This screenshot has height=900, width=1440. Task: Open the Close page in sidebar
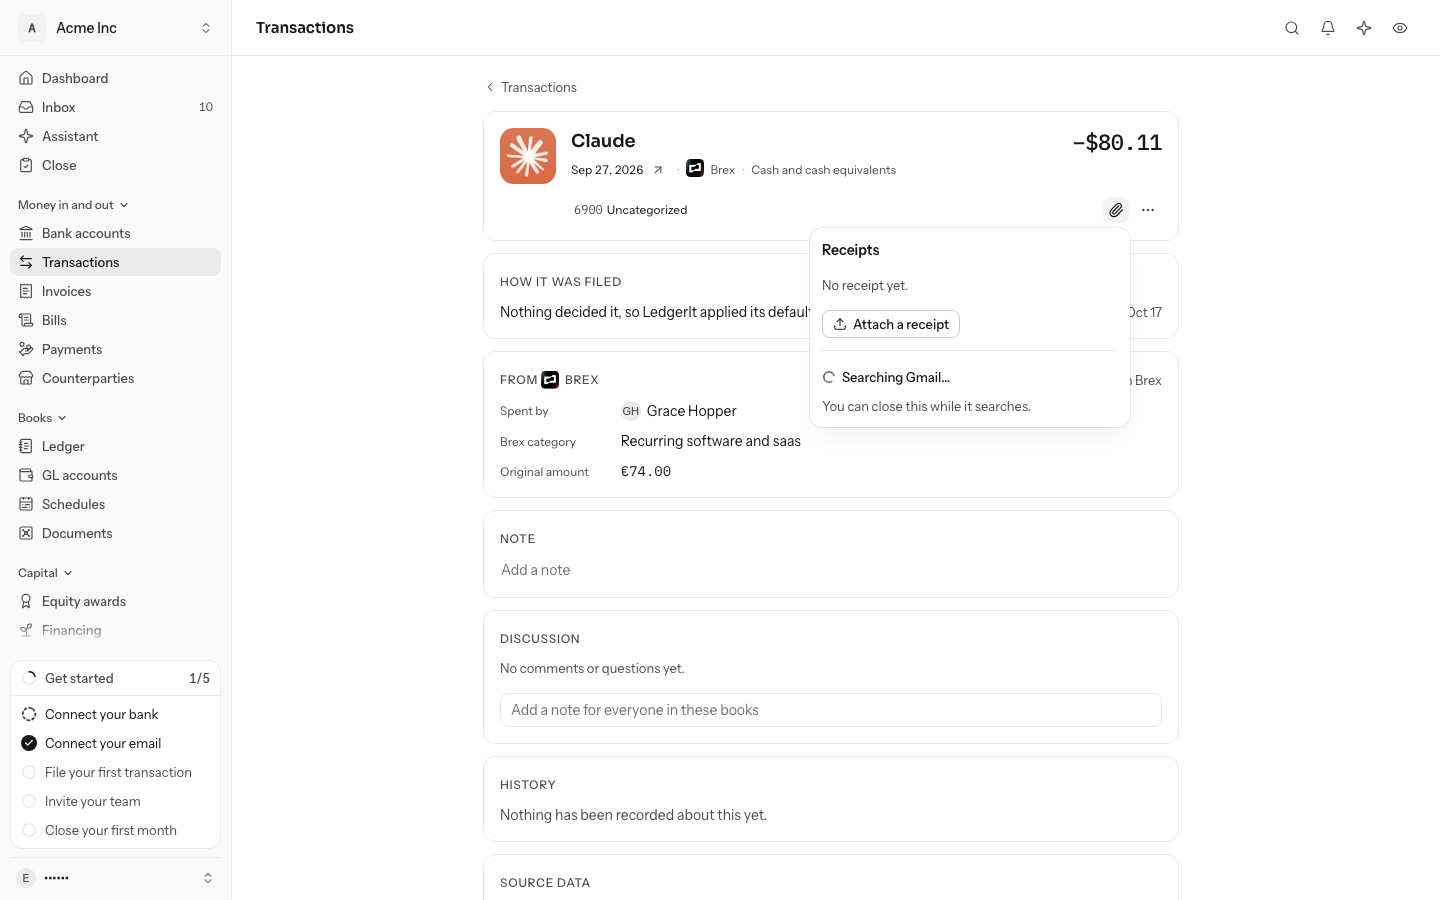pyautogui.click(x=116, y=165)
